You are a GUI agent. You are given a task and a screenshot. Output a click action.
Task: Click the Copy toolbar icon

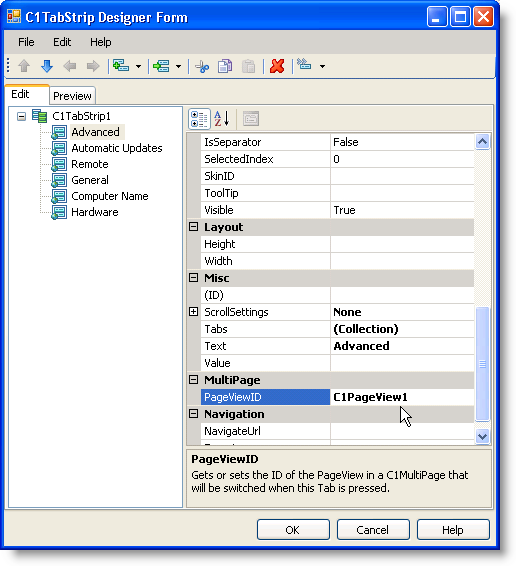point(225,66)
